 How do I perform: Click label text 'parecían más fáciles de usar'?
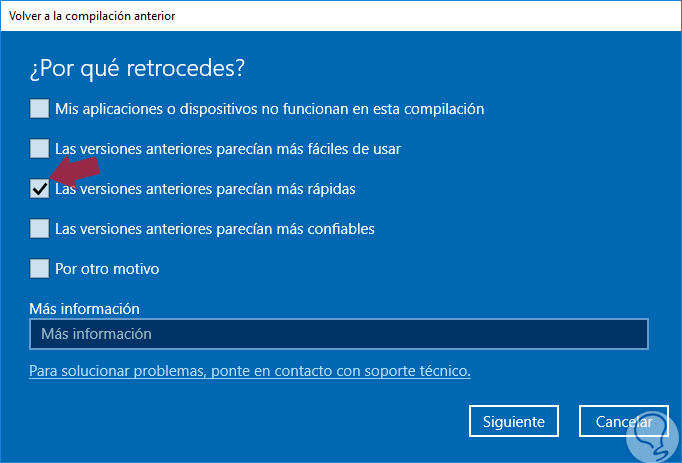307,148
